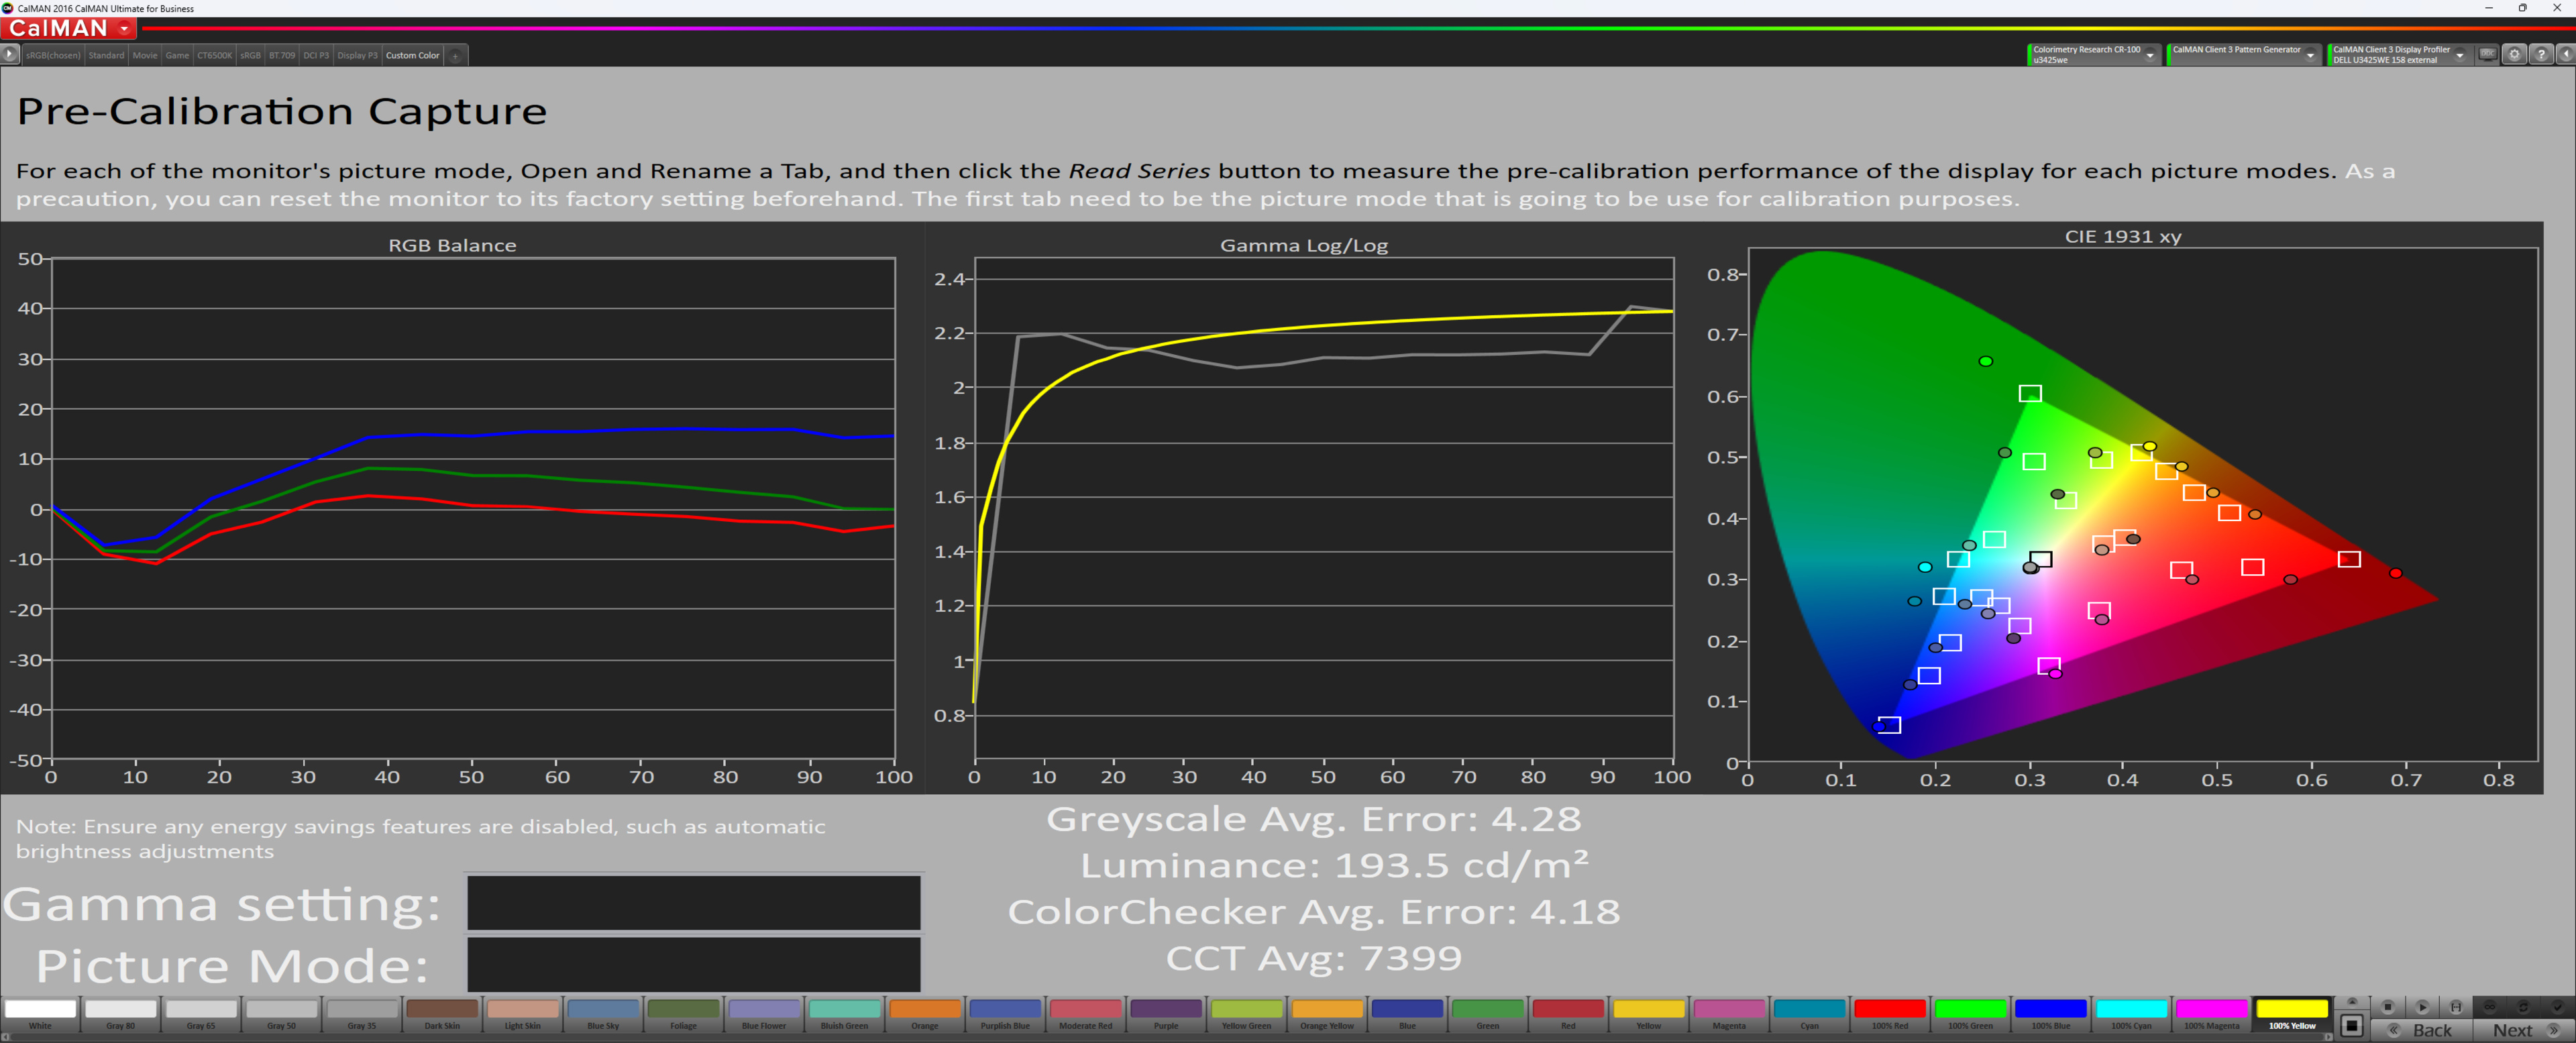Toggle the checkmark icon near Next
2576x1043 pixels.
pyautogui.click(x=2558, y=1007)
